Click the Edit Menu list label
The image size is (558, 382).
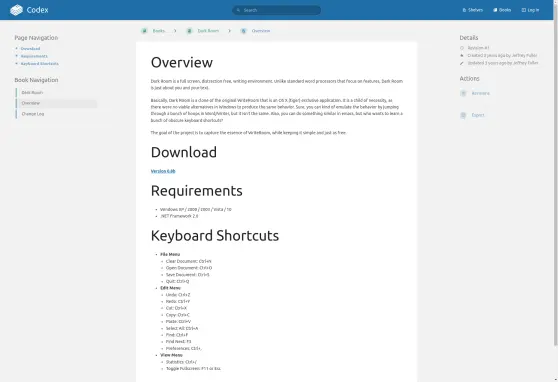pyautogui.click(x=170, y=288)
